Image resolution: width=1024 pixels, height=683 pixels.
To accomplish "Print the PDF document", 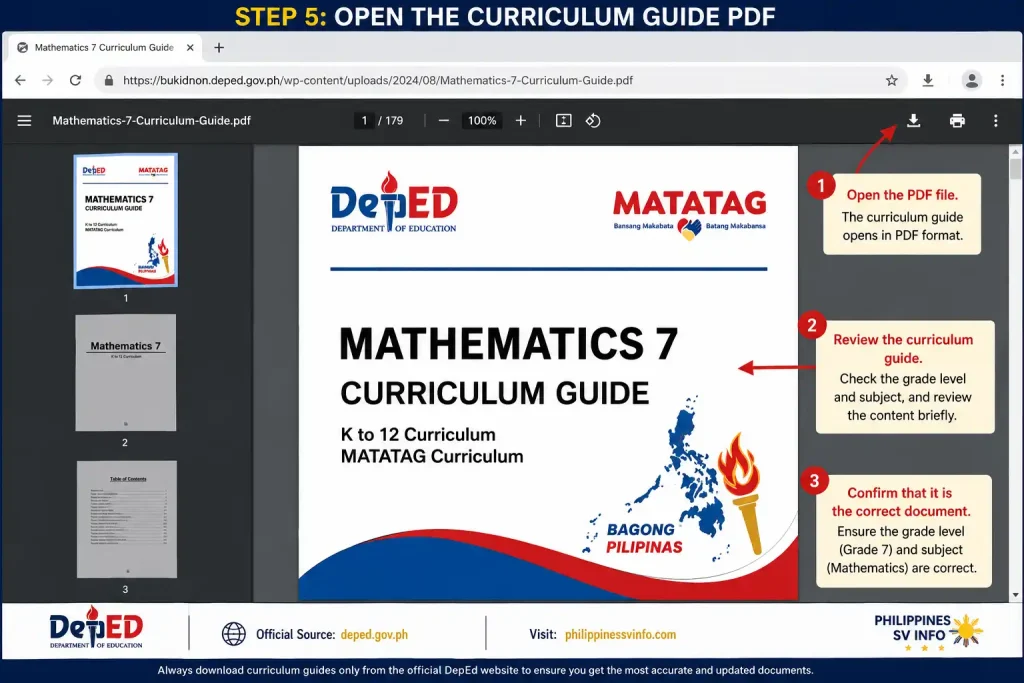I will pos(957,121).
